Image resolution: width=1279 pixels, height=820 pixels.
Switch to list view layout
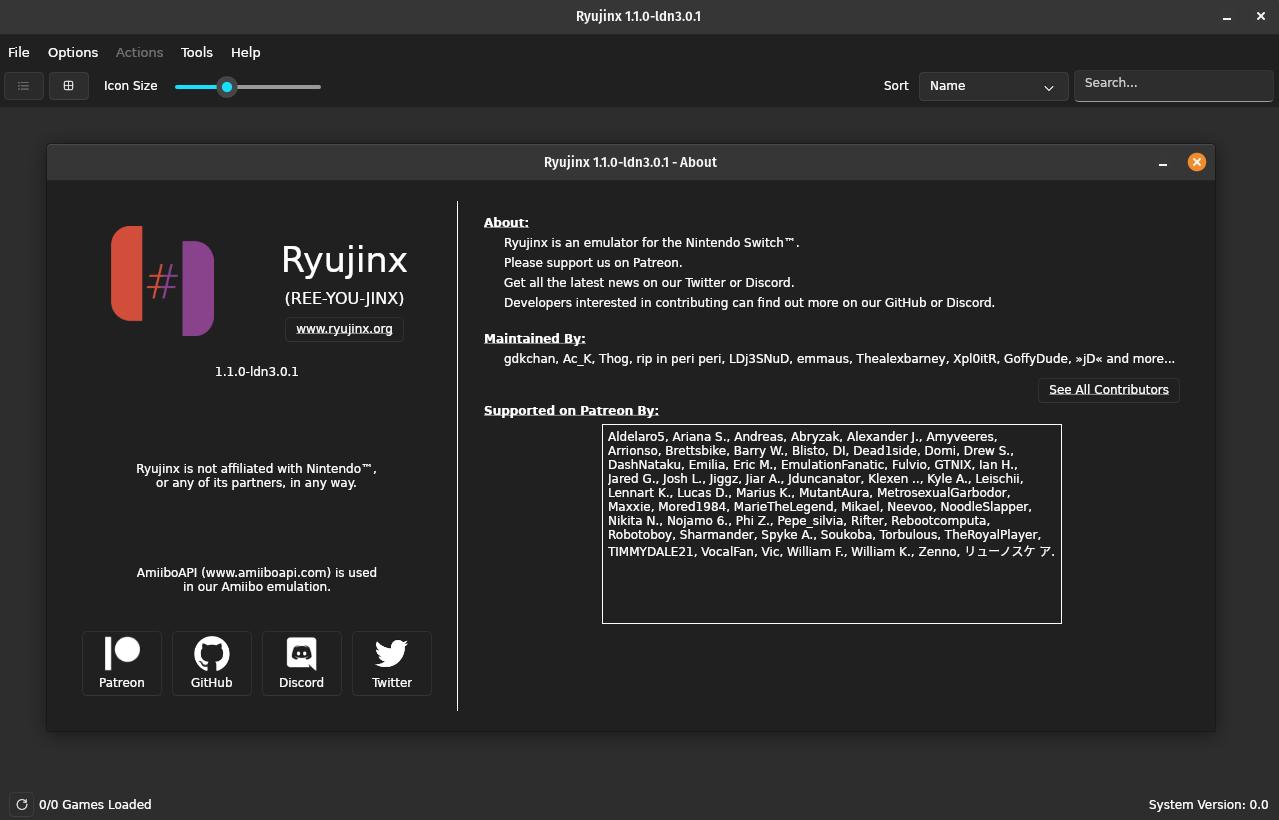[23, 86]
